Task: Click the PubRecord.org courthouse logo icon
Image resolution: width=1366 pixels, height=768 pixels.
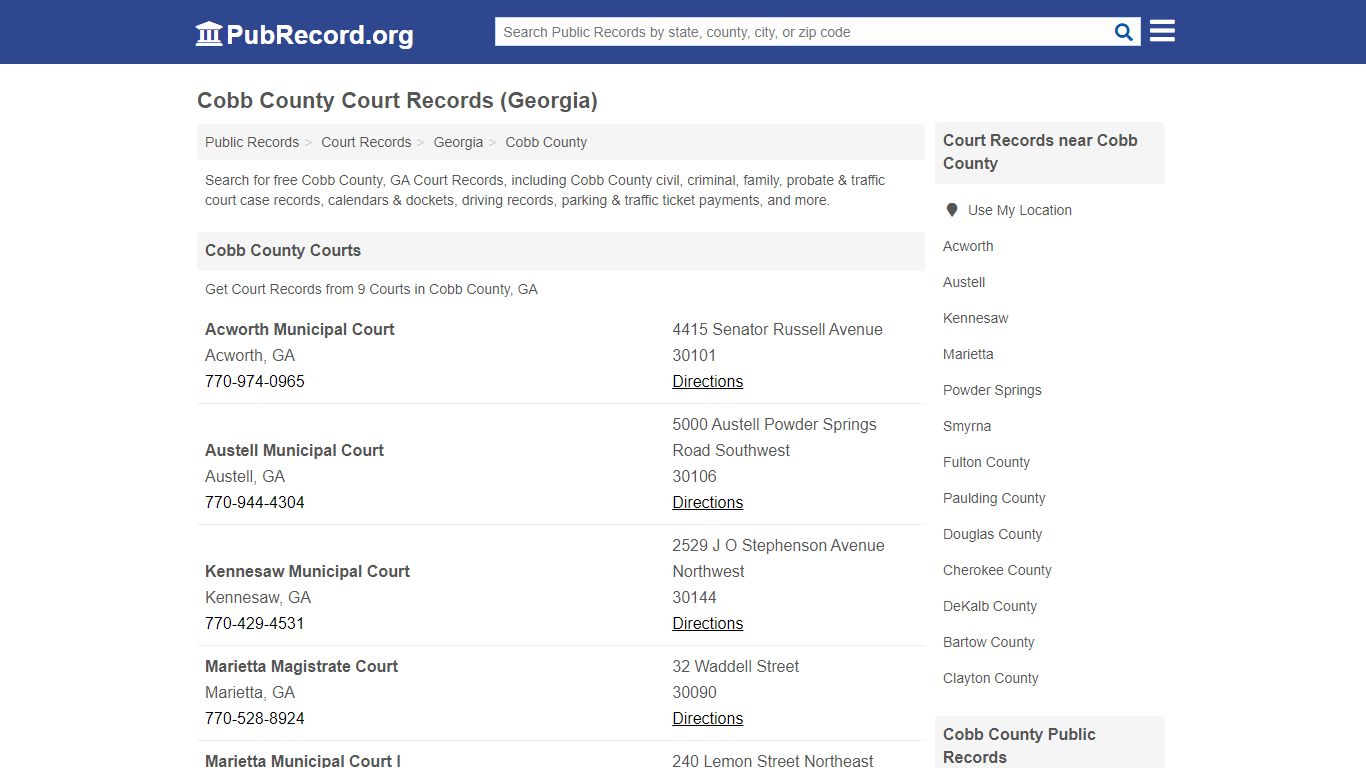Action: click(x=209, y=34)
